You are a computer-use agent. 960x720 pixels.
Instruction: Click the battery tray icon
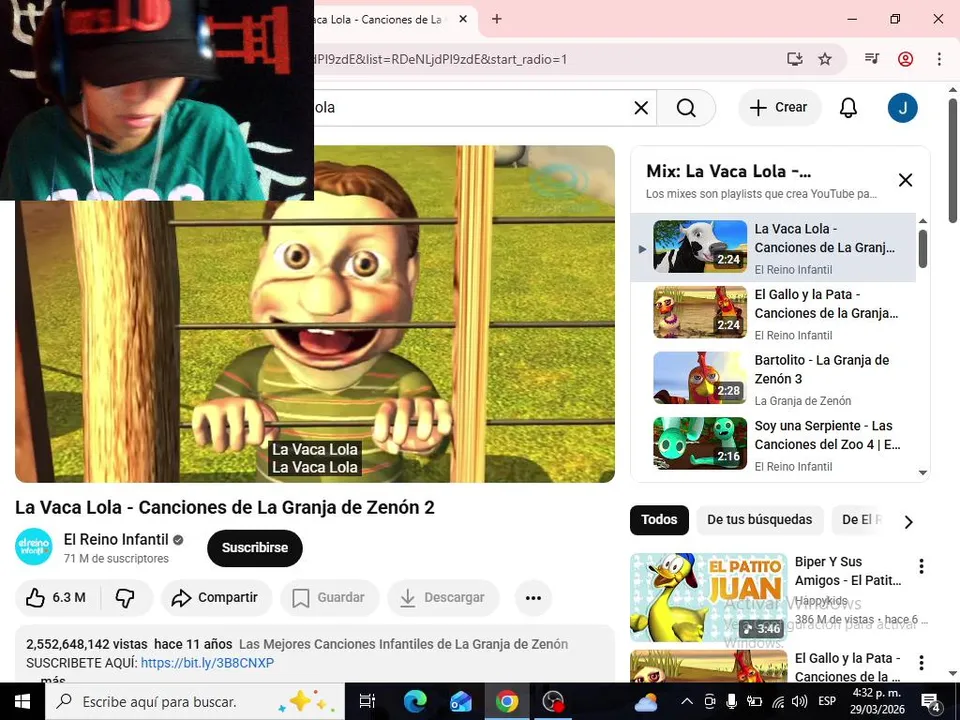754,702
